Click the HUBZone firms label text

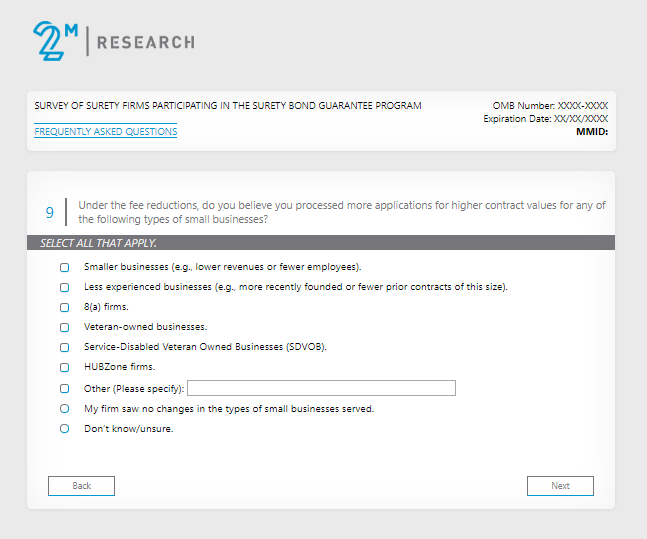[119, 367]
